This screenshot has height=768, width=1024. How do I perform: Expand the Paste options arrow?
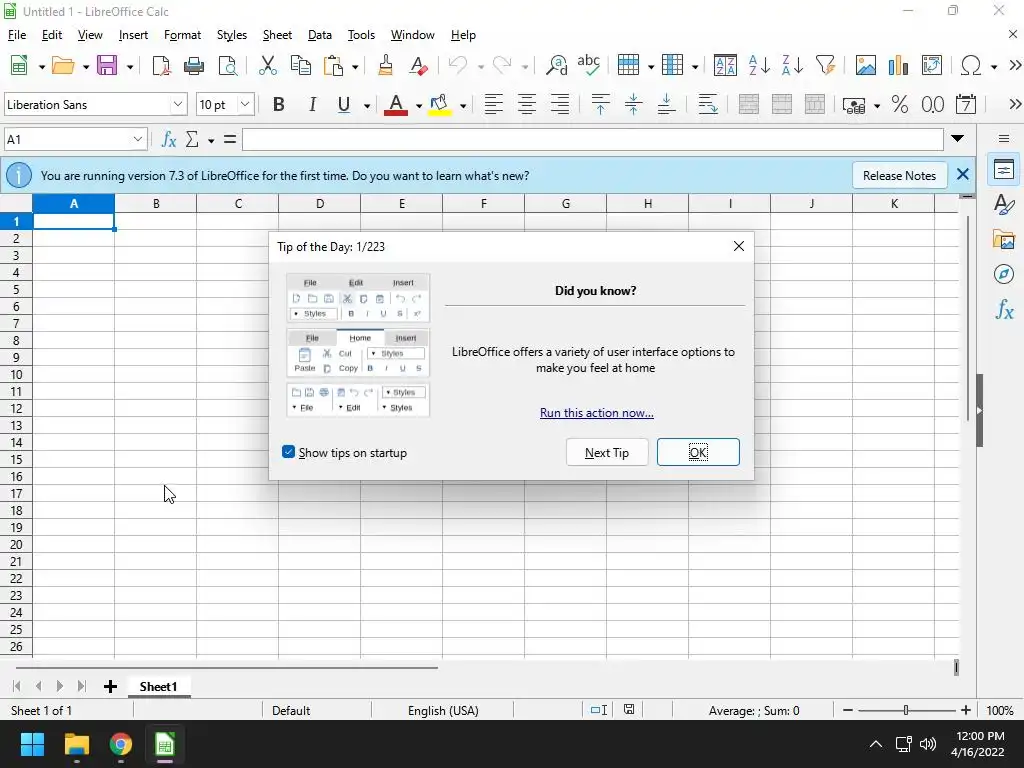(x=355, y=67)
